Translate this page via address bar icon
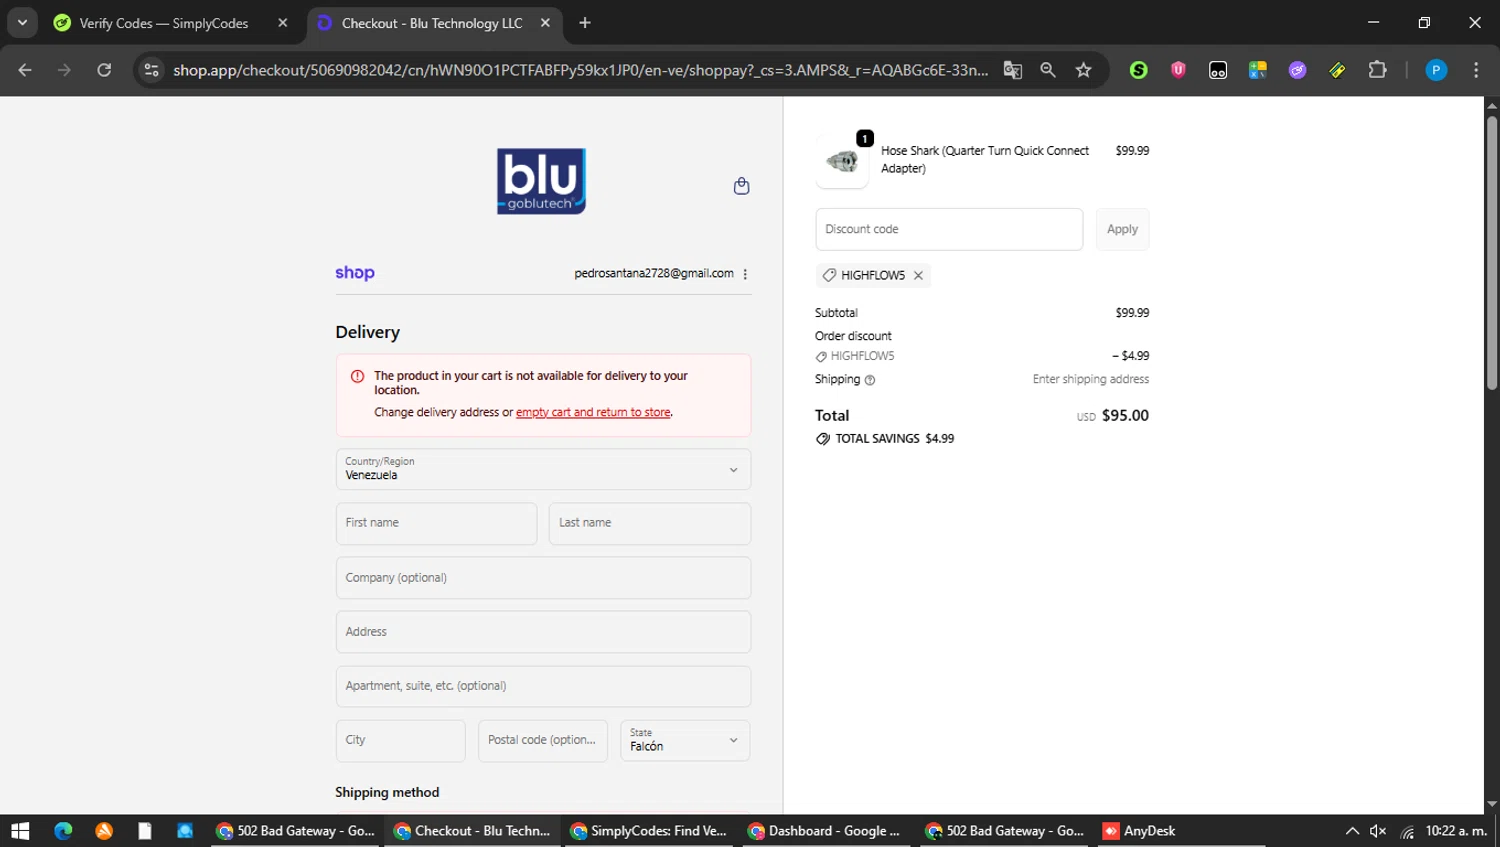 [1013, 70]
